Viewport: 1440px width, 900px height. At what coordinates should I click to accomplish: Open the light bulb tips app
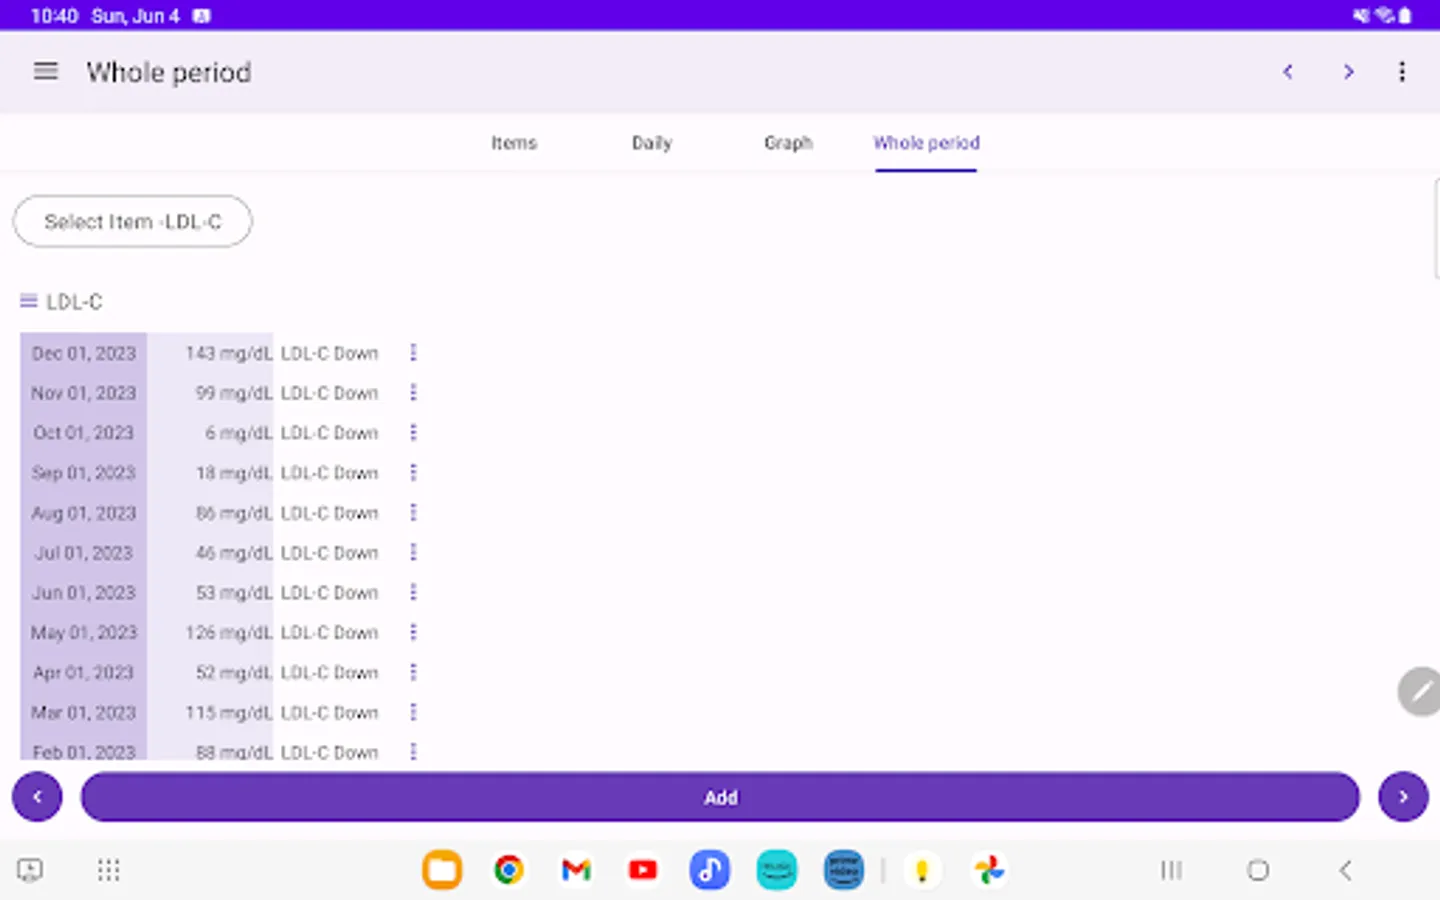click(x=922, y=870)
